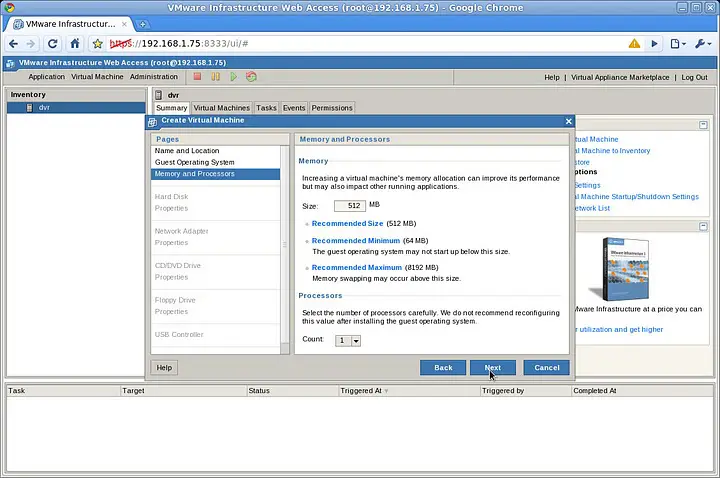Select Name and Location page
This screenshot has width=720, height=478.
[x=215, y=151]
